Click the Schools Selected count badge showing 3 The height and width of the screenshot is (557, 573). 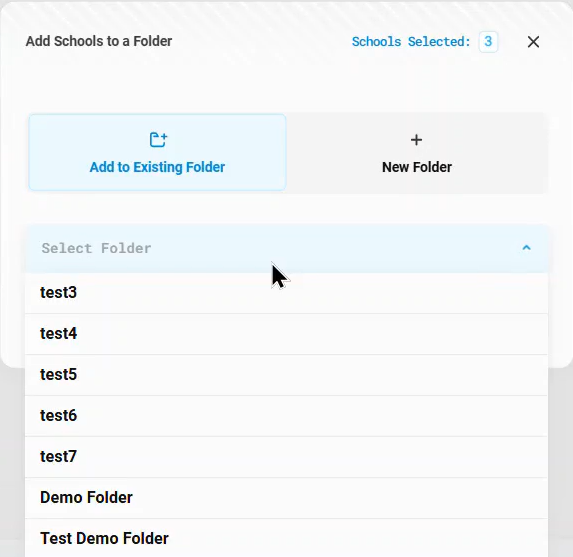[488, 42]
